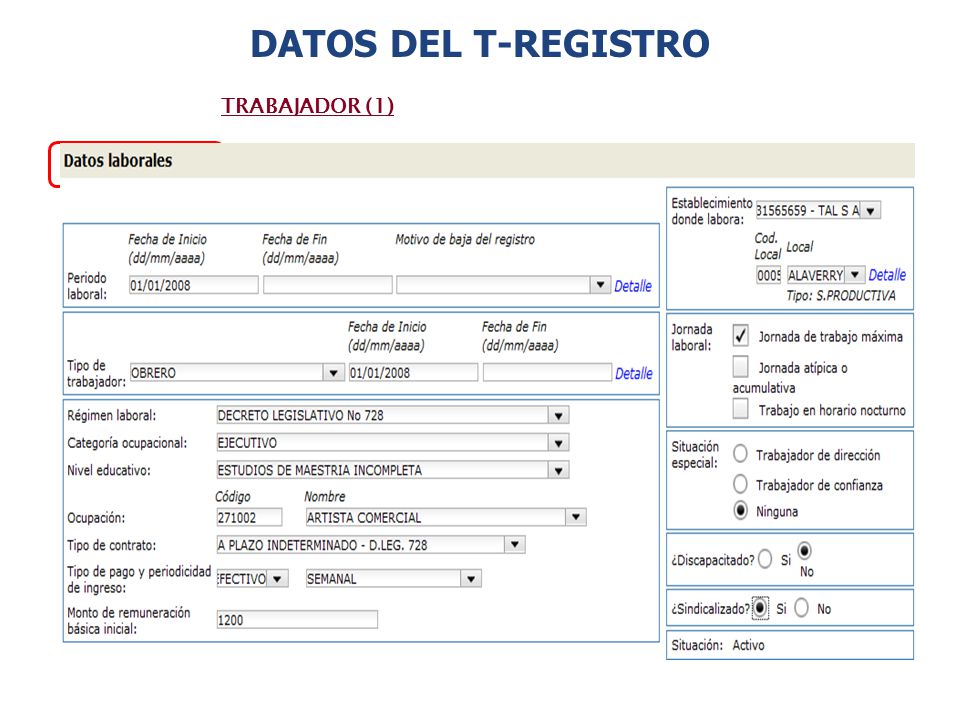Open the Nivel educativo dropdown
Screen dimensions: 960x720
[x=558, y=470]
